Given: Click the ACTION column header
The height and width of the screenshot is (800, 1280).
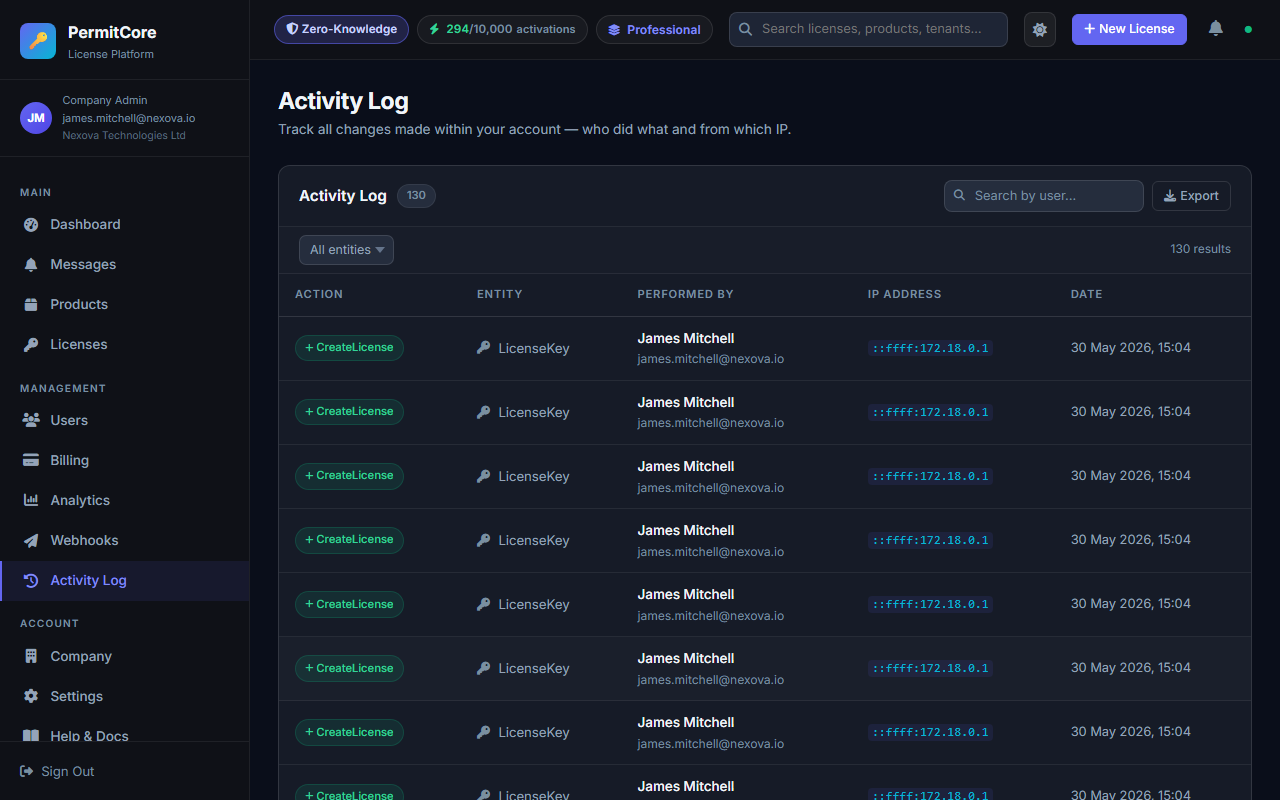Looking at the screenshot, I should click(319, 294).
